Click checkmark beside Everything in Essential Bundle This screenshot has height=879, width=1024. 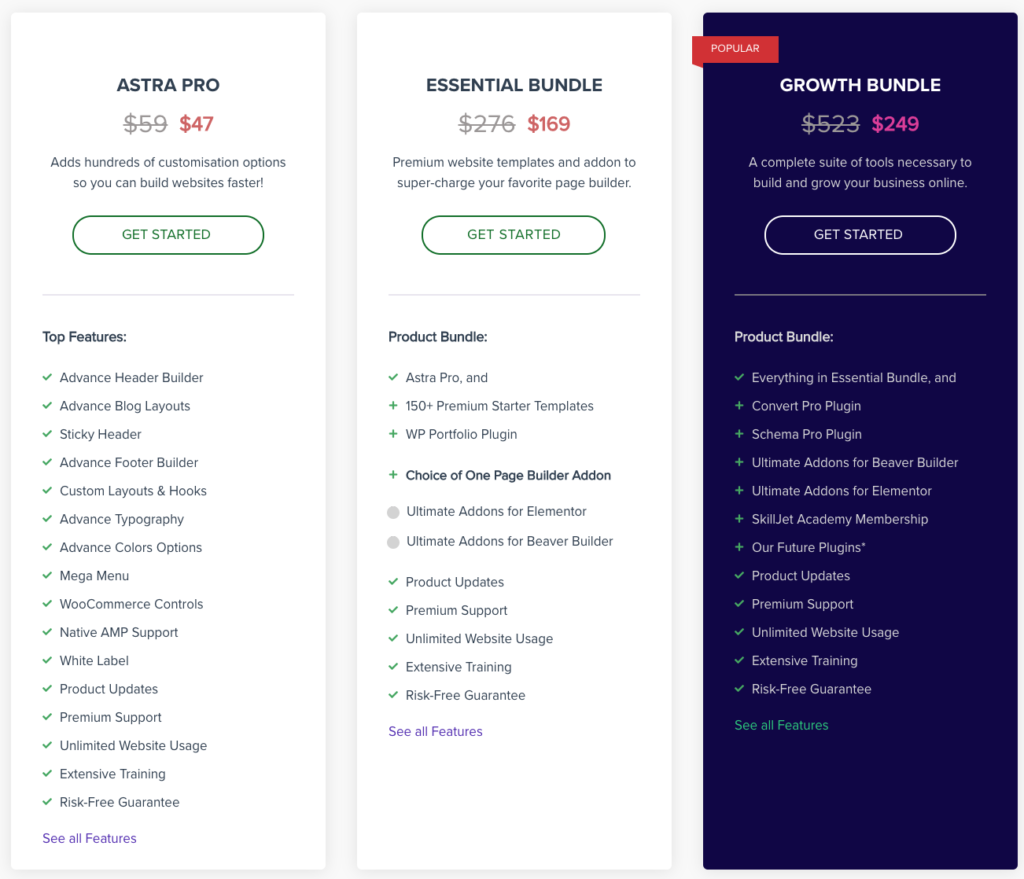[739, 377]
